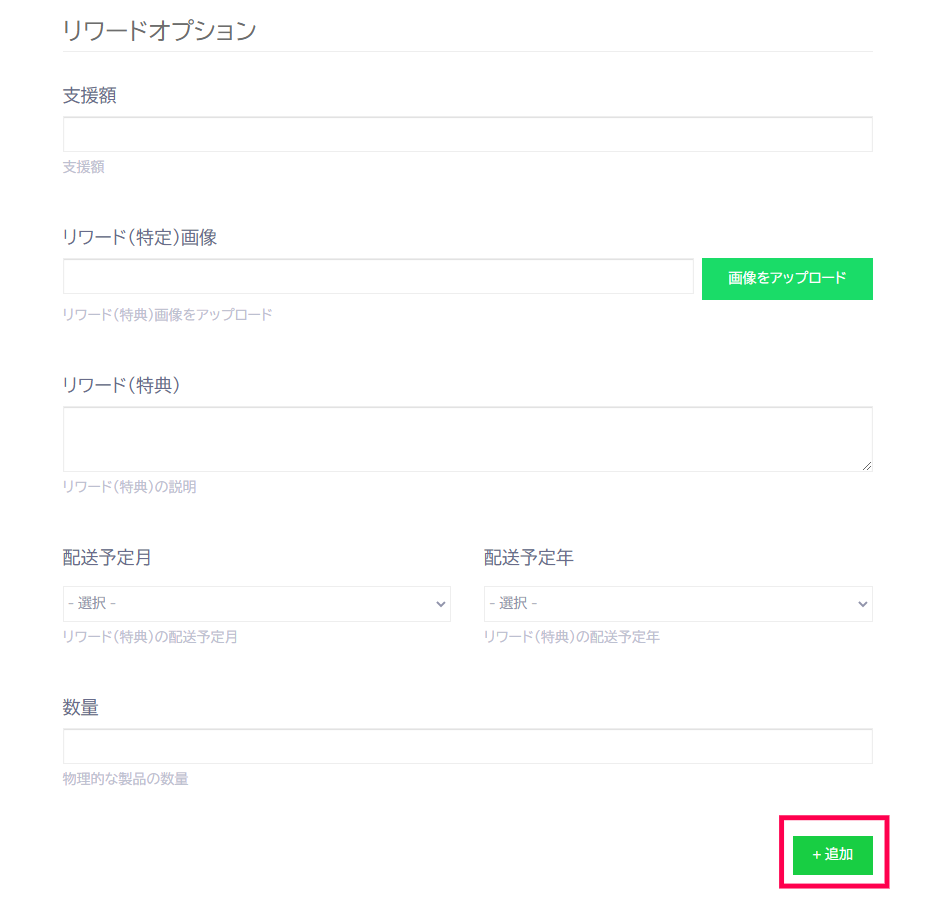Click the リワードオプション section heading
Screen dimensions: 933x913
(x=159, y=30)
